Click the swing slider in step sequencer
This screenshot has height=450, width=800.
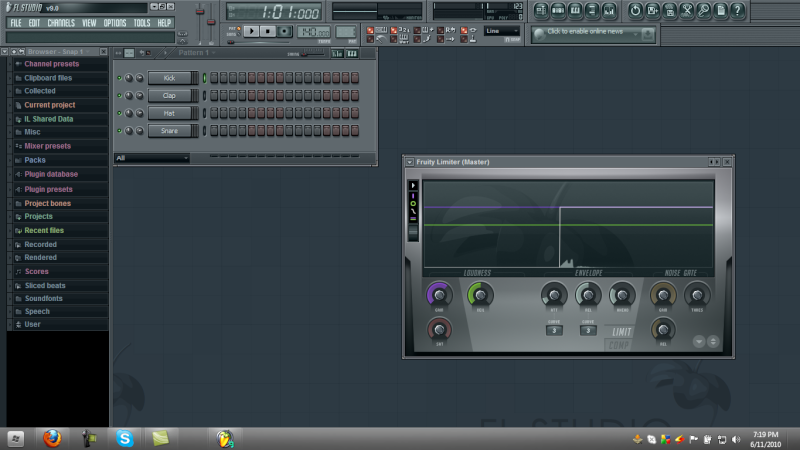312,53
